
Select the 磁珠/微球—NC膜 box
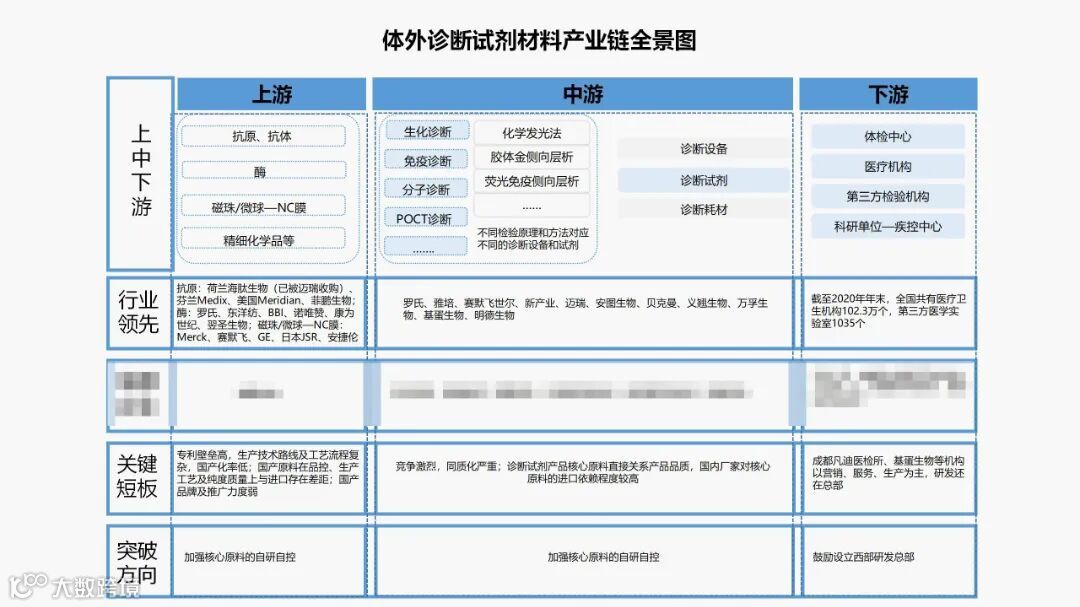[x=263, y=207]
